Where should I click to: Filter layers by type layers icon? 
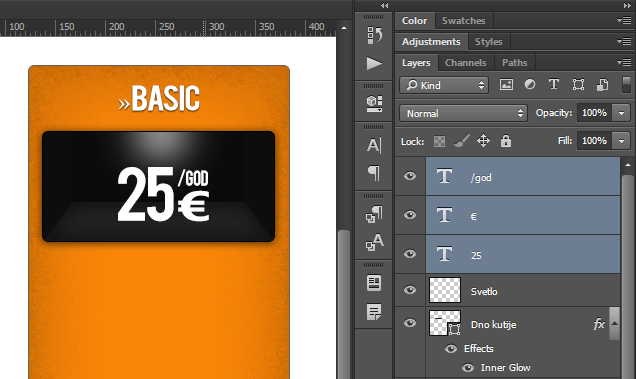click(x=554, y=84)
